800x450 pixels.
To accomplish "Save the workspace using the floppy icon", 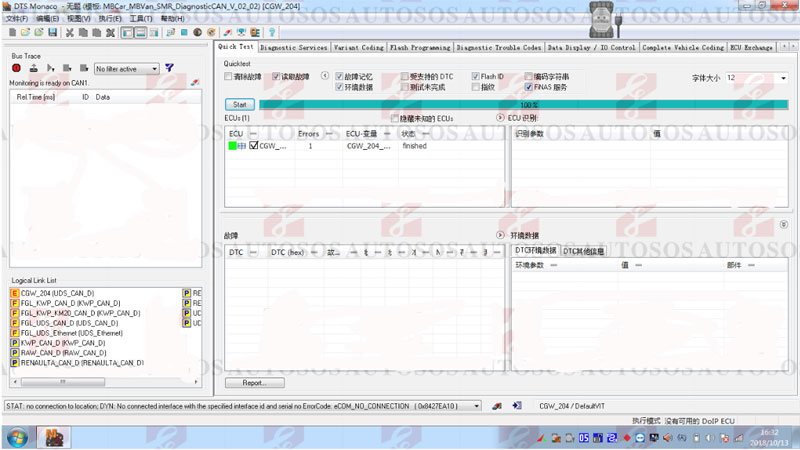I will 53,33.
